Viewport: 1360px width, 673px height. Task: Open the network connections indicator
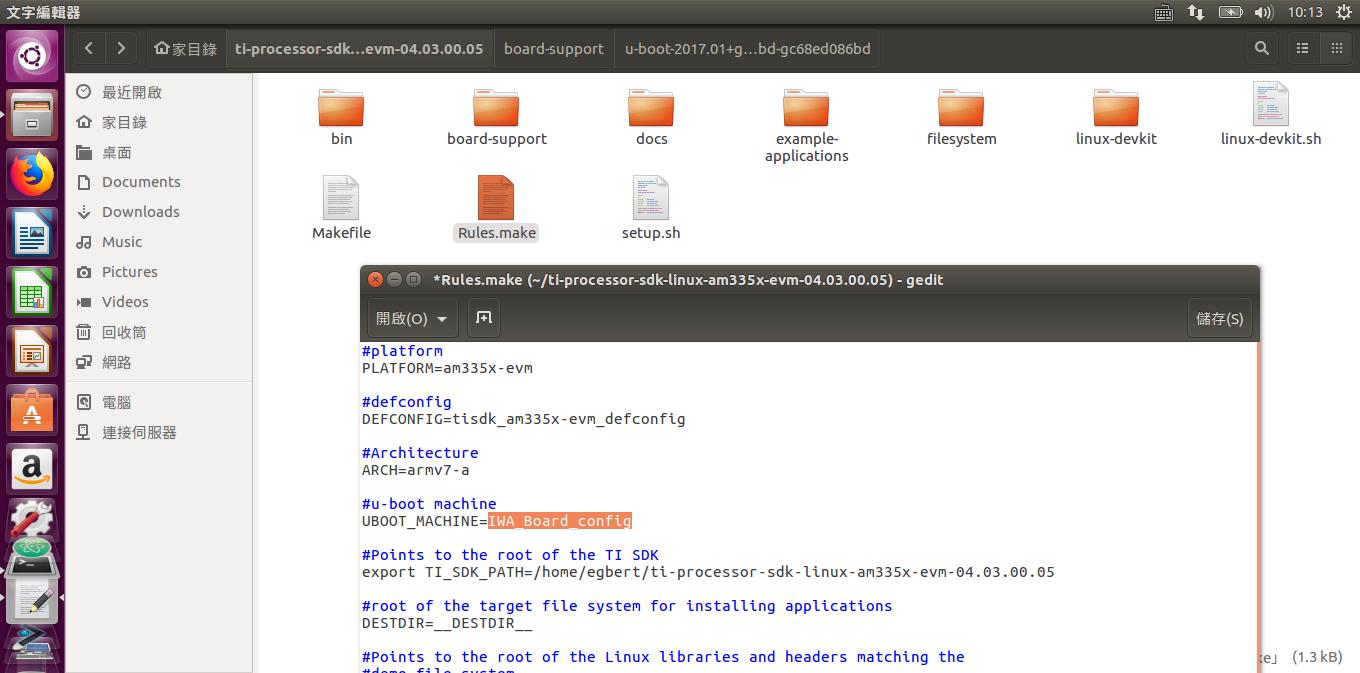(x=1196, y=12)
